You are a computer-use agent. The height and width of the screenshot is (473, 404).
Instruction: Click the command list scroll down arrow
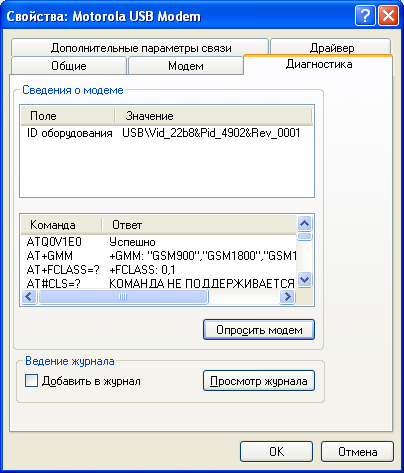point(304,279)
